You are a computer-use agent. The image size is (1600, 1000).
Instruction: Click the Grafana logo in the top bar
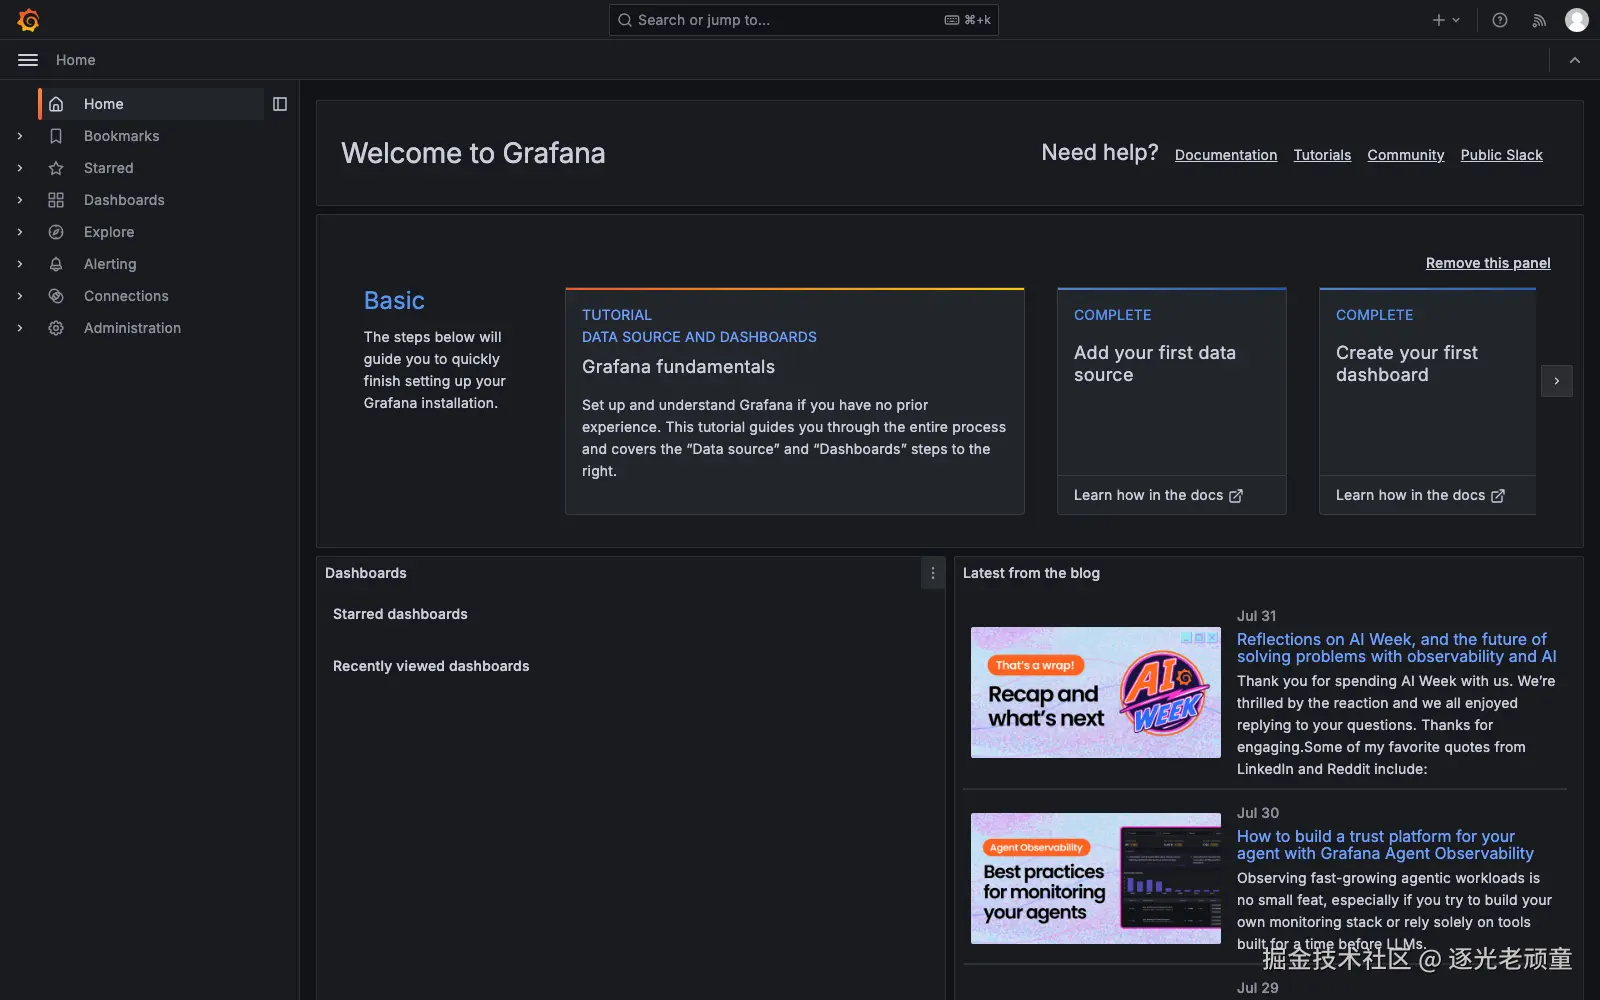click(x=28, y=20)
